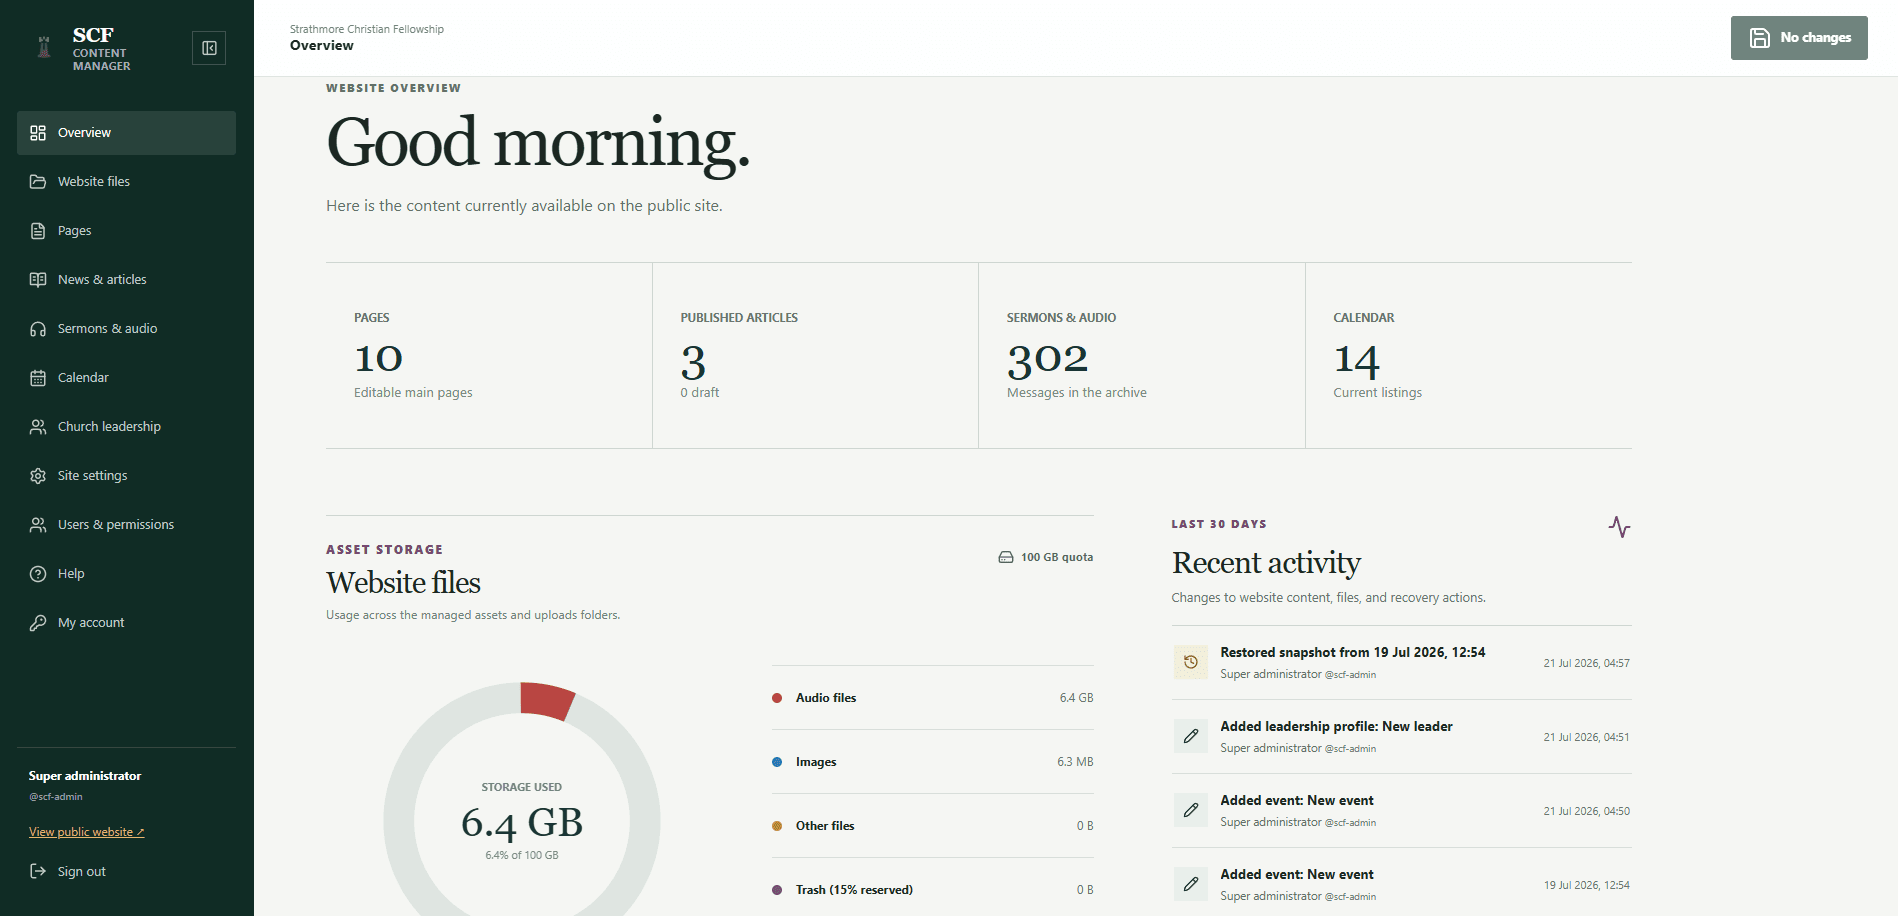Open Site settings

[126, 476]
